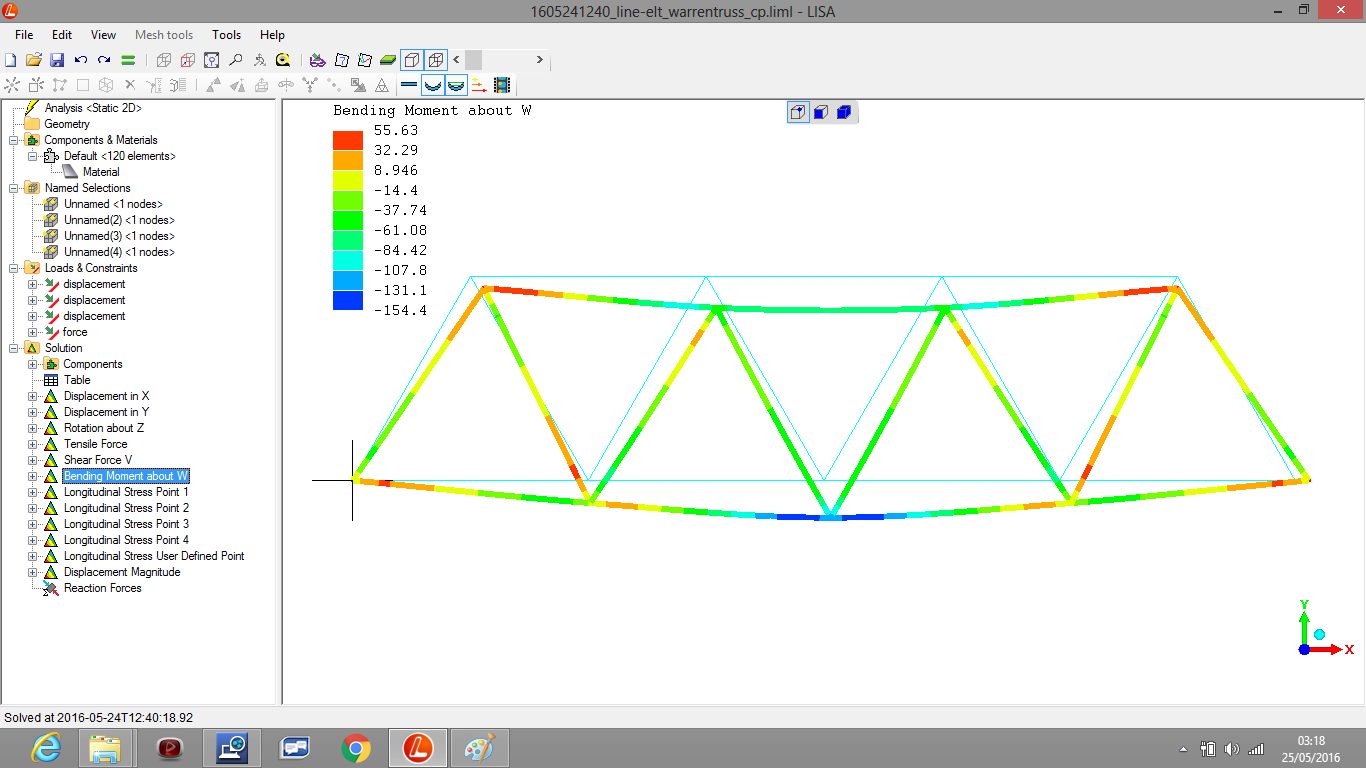Expand the Tensile Force result node

tap(32, 444)
